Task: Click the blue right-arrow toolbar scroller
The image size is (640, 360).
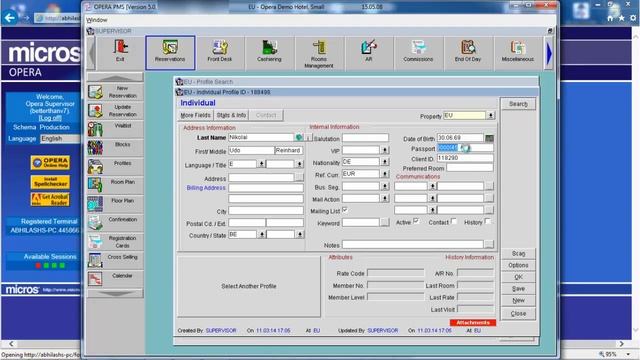Action: (549, 53)
